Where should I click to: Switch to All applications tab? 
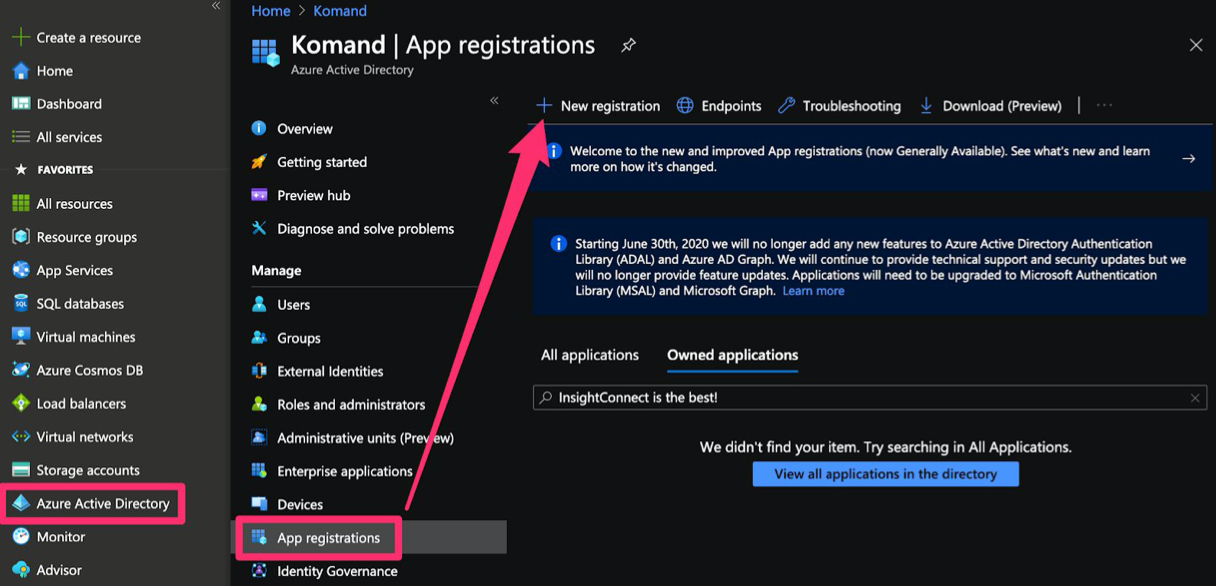tap(590, 355)
